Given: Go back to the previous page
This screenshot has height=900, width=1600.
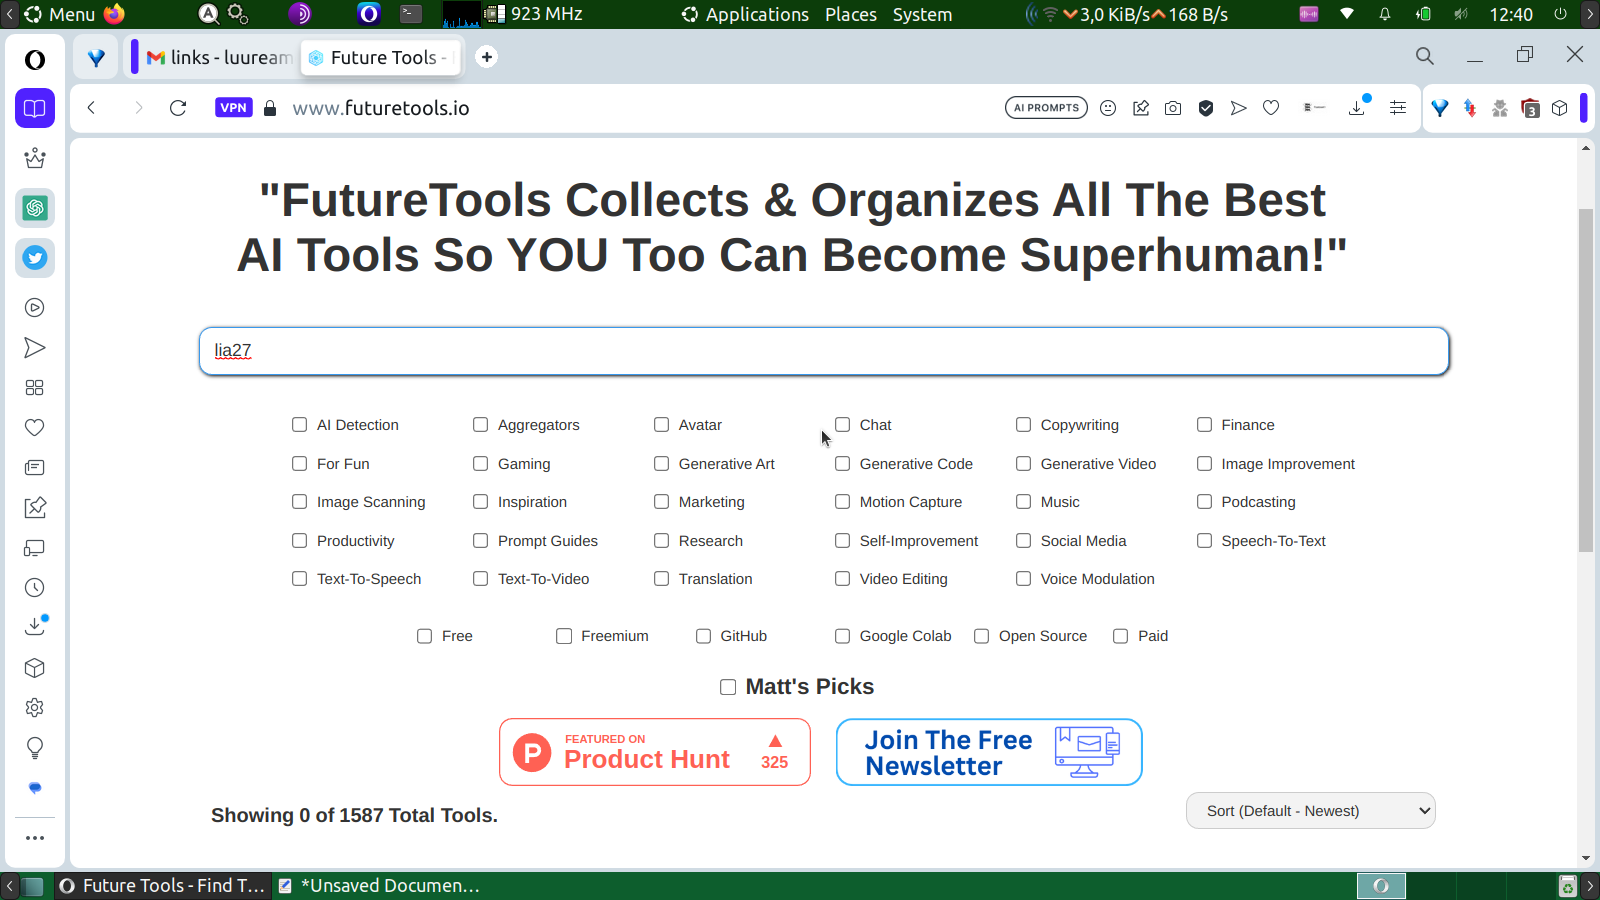Looking at the screenshot, I should click(91, 108).
